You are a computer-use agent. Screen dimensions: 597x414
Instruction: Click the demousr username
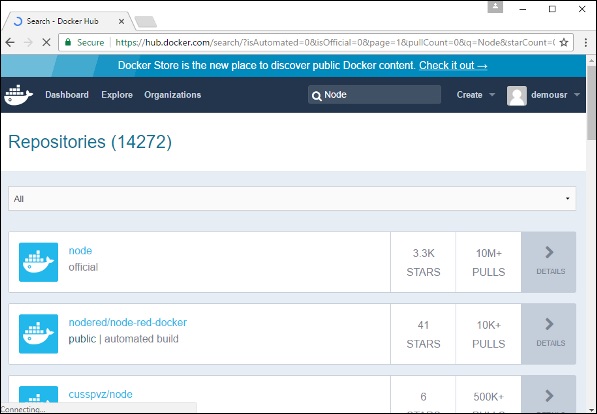pos(549,95)
